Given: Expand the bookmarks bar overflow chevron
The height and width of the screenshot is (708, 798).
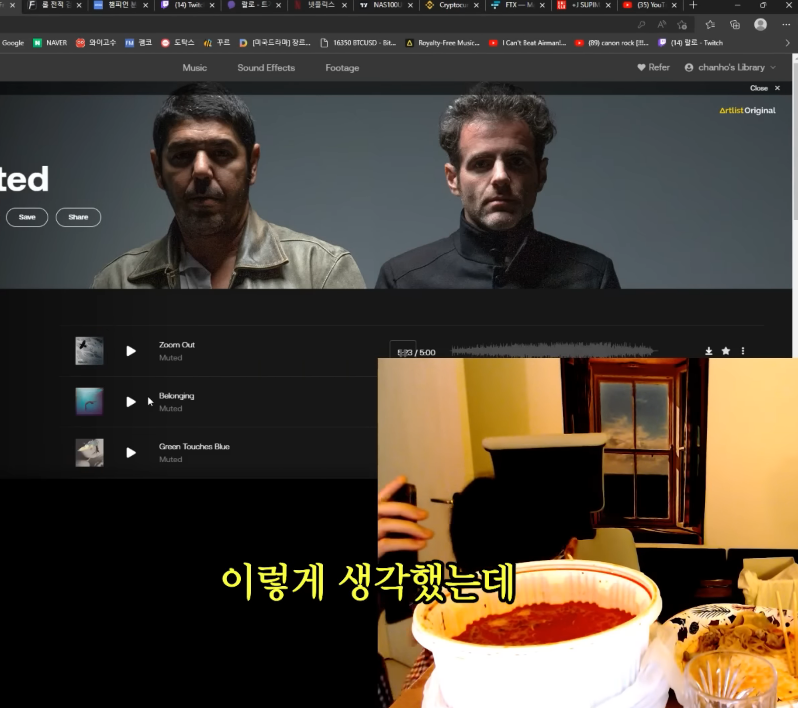Looking at the screenshot, I should [x=787, y=43].
